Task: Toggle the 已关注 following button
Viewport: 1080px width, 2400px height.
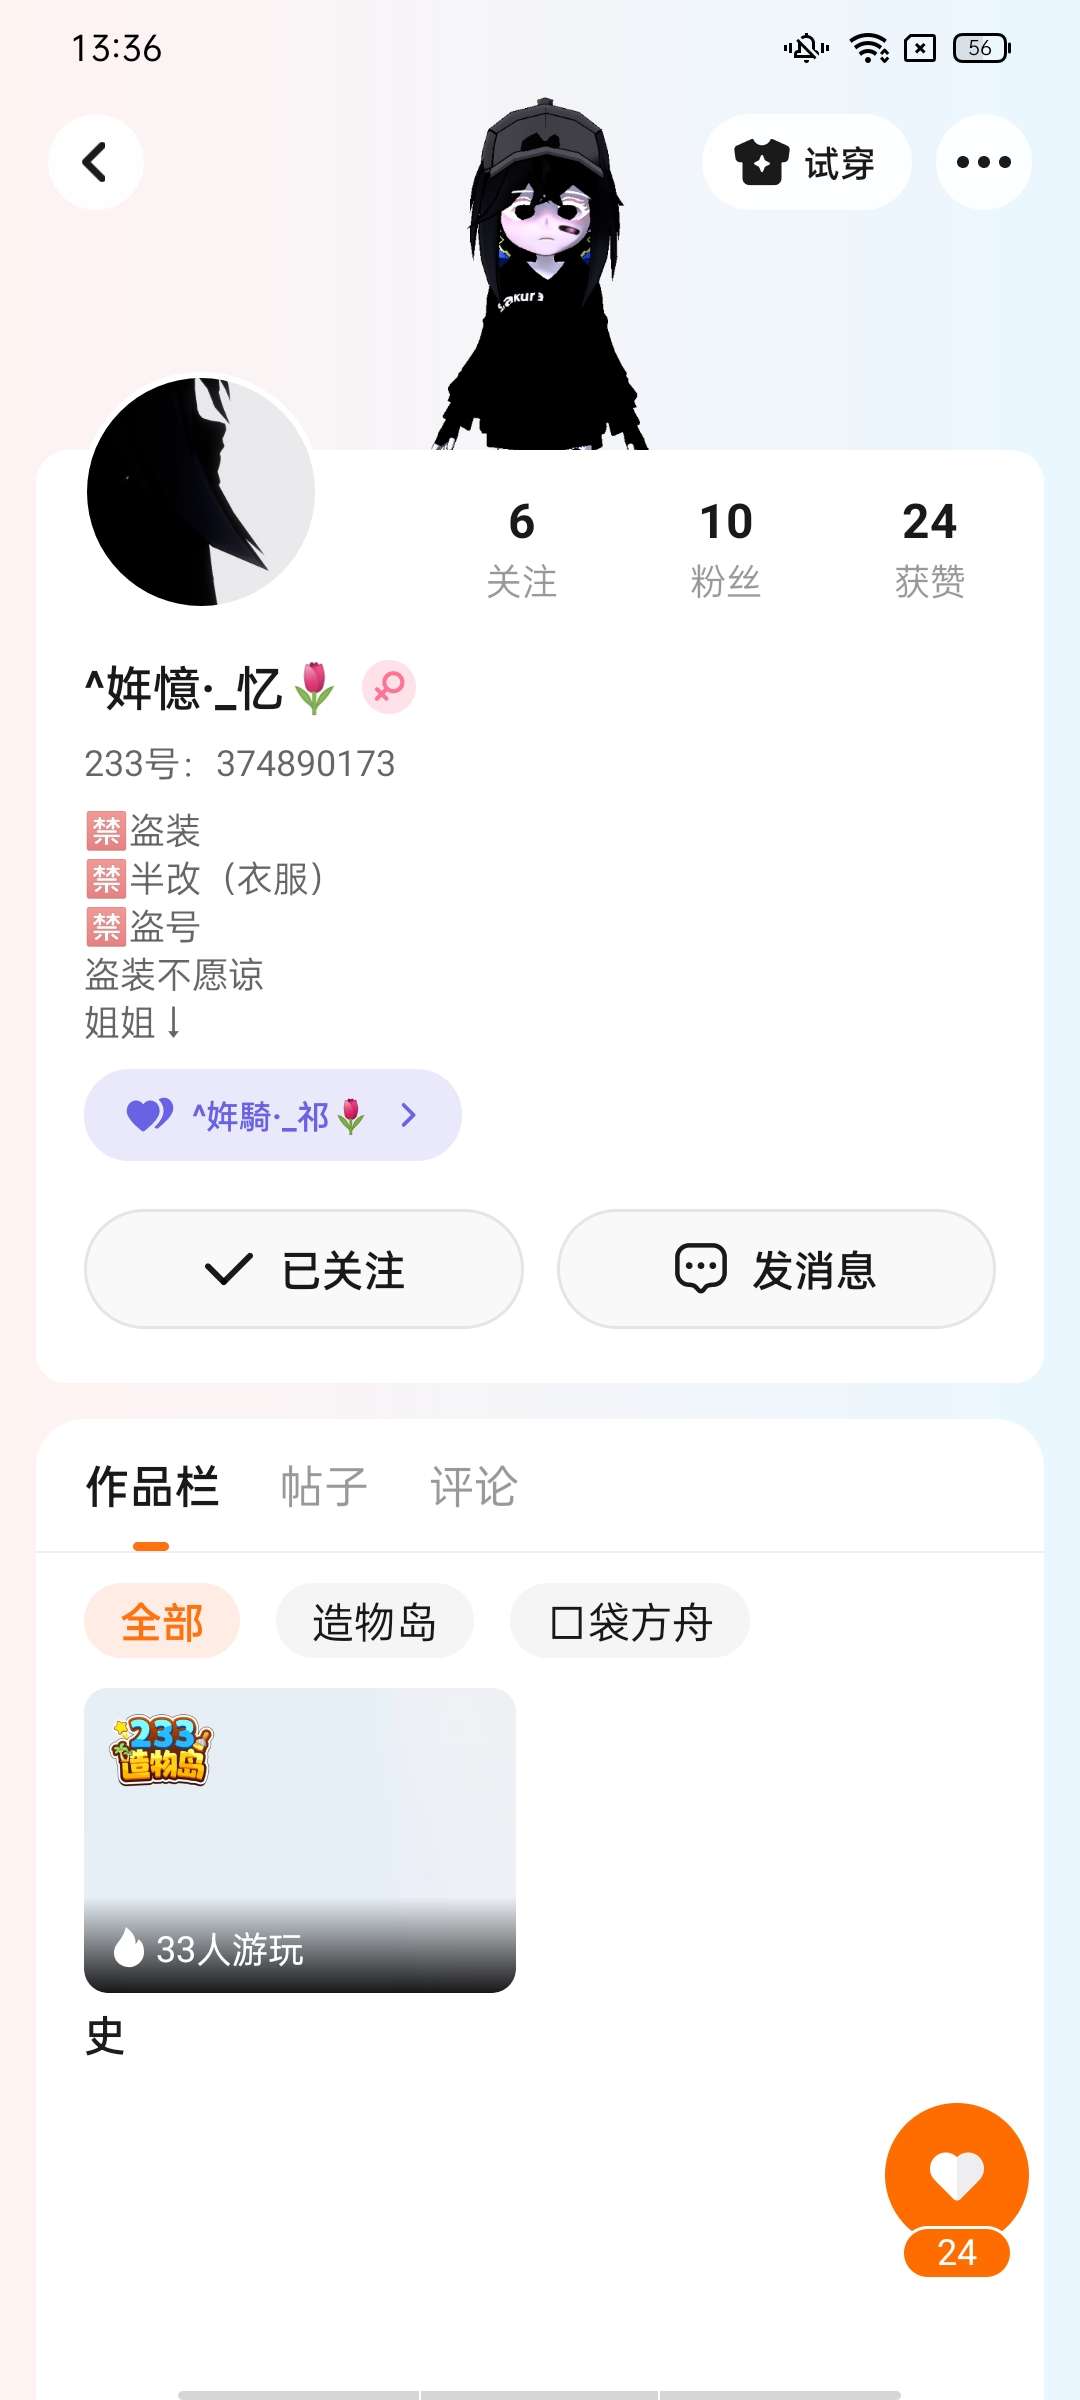Action: click(x=304, y=1269)
